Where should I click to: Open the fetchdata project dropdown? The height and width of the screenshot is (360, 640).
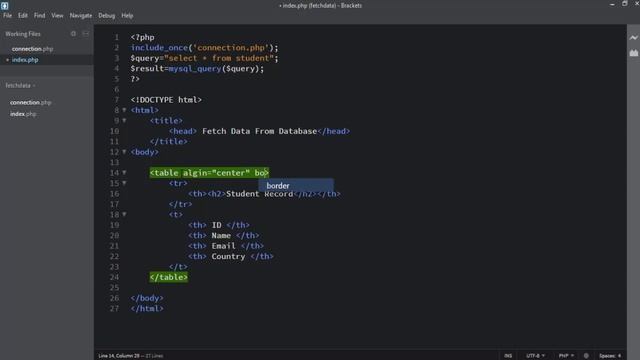20,86
